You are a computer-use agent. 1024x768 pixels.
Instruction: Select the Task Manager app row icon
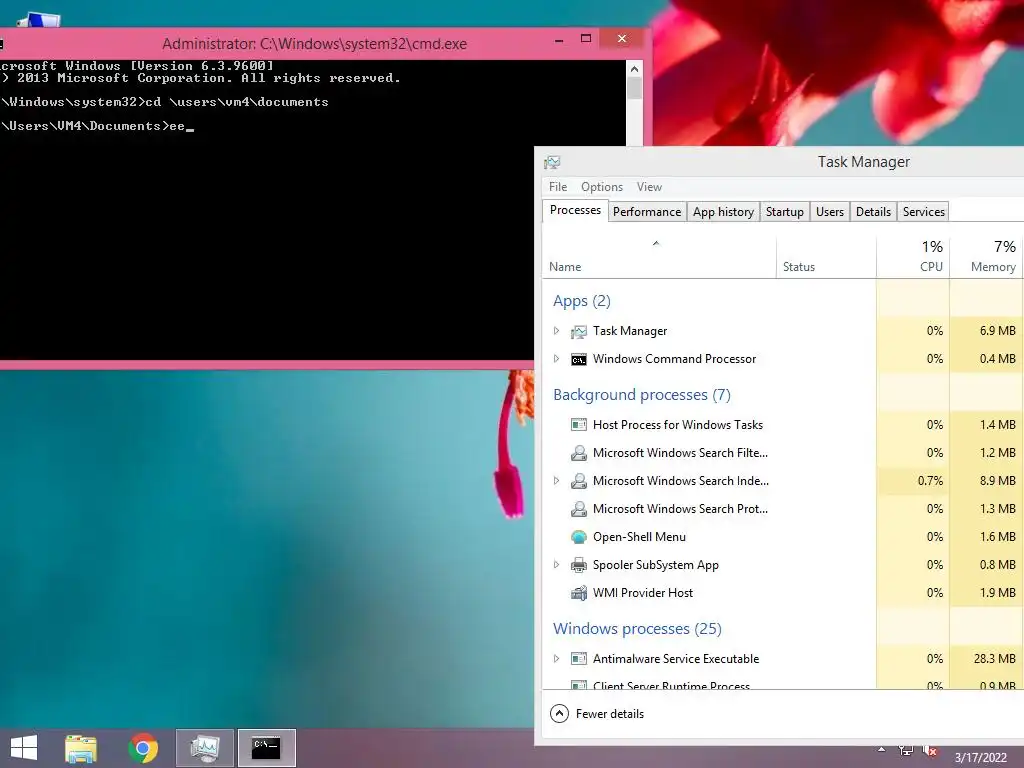tap(579, 332)
